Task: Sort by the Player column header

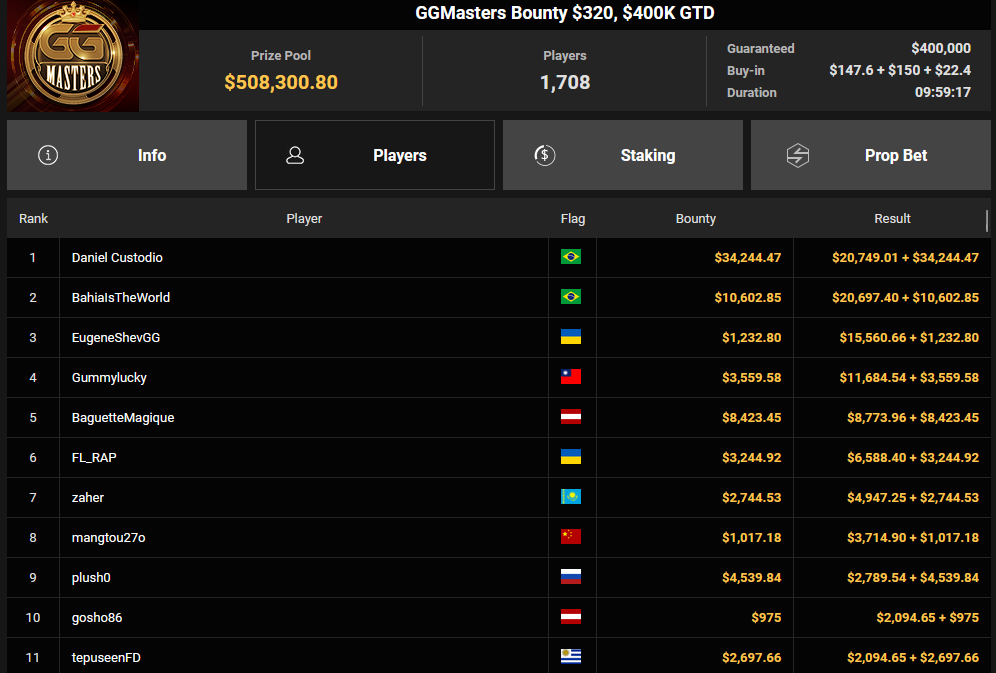Action: 304,218
